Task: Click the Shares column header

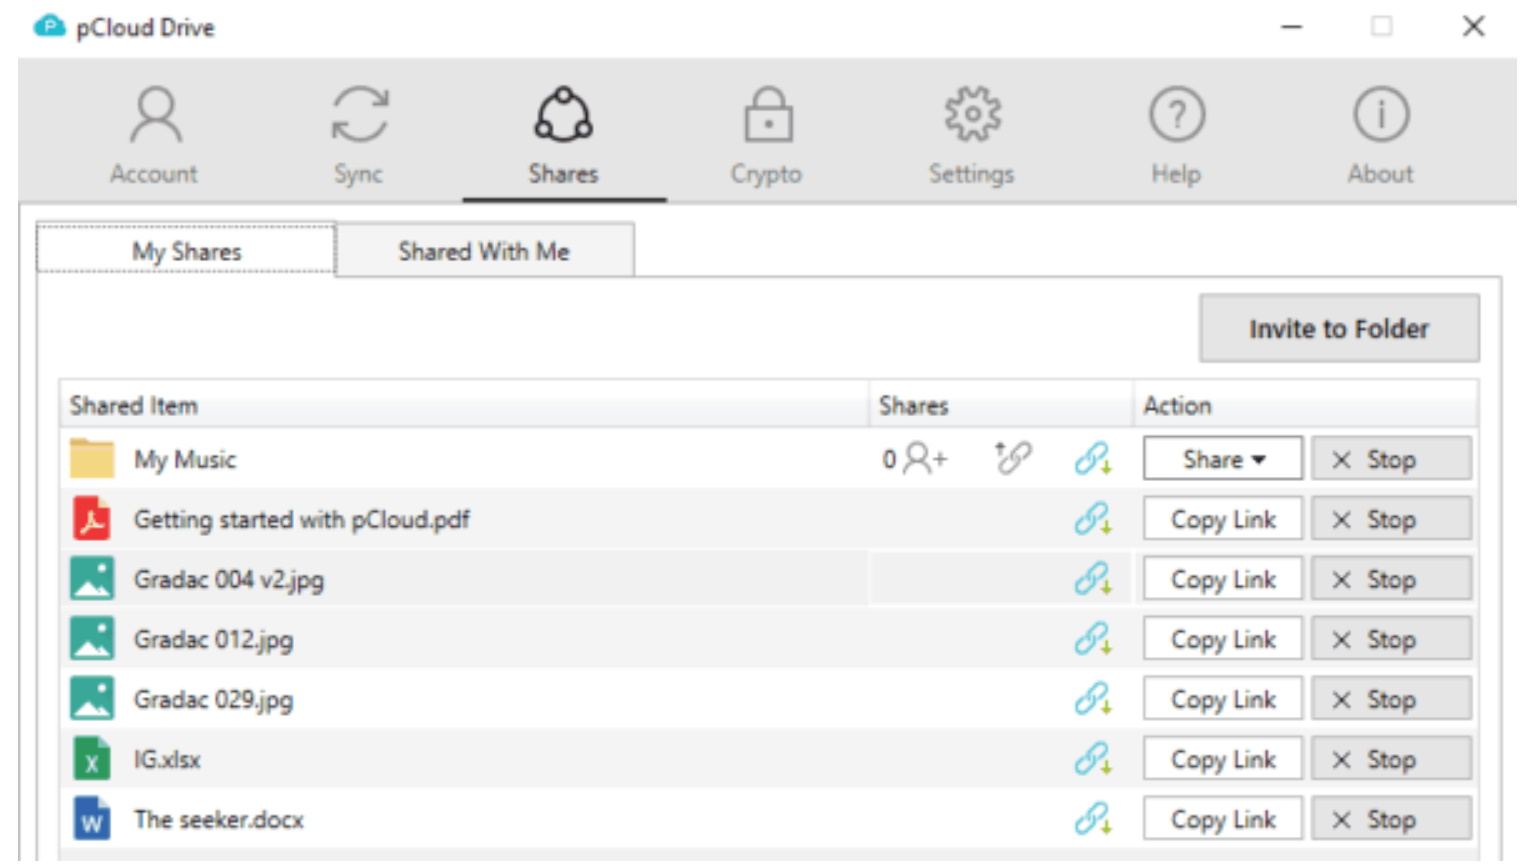Action: pos(1001,405)
